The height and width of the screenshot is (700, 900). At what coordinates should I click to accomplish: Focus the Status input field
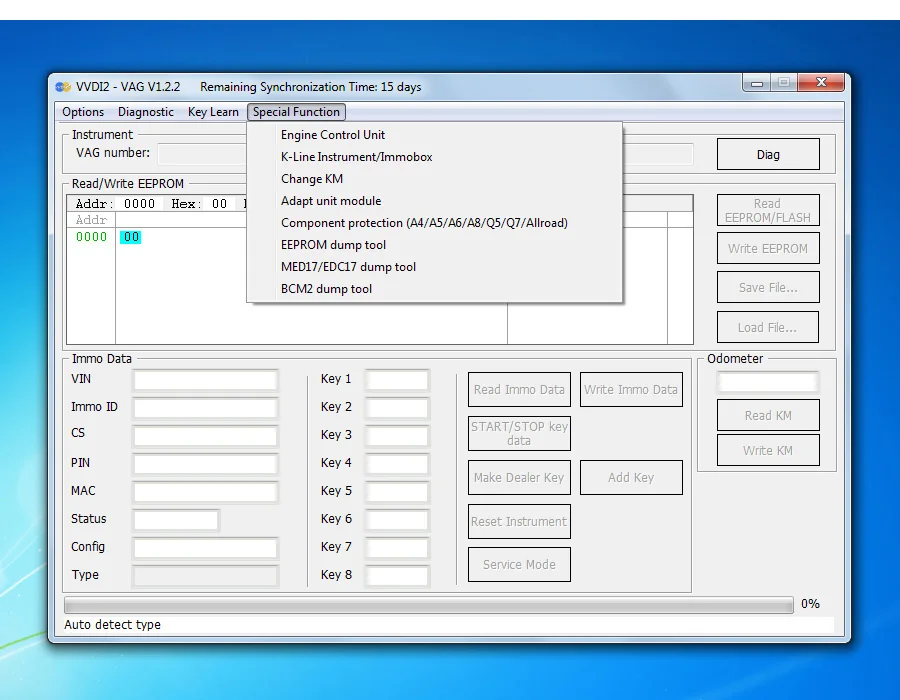tap(176, 520)
